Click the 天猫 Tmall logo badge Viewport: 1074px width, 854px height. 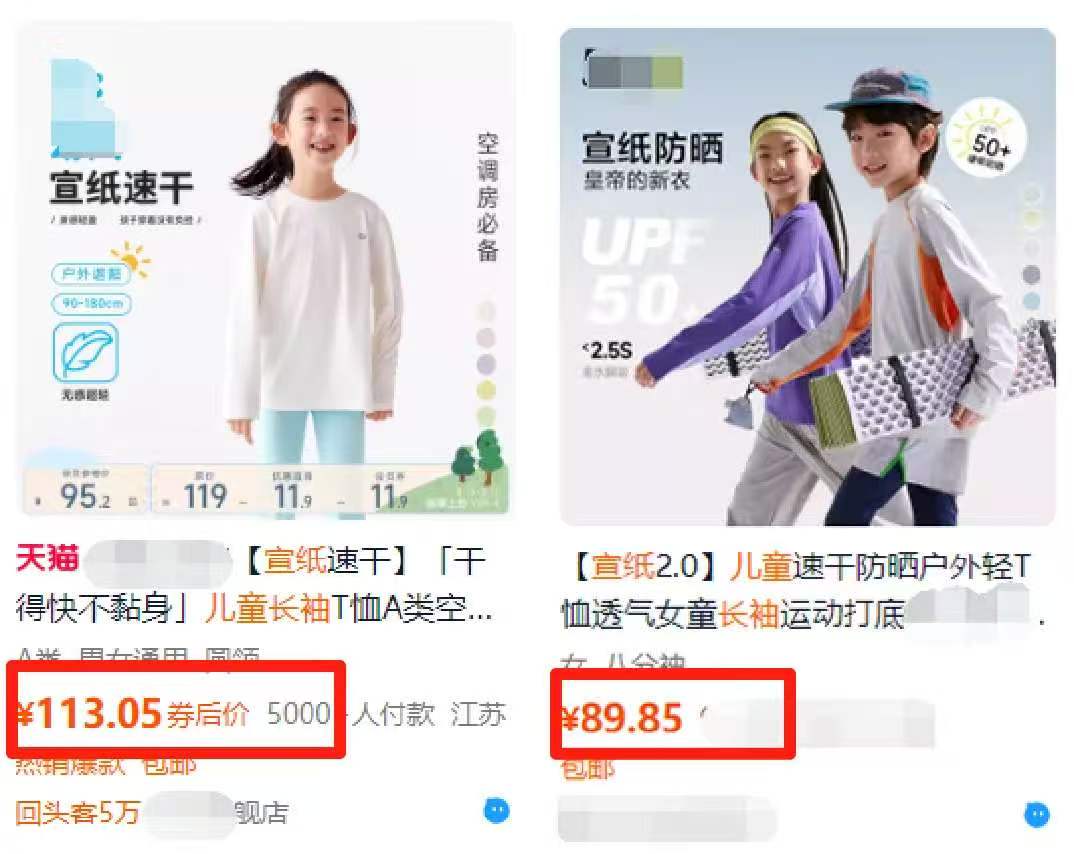tap(47, 558)
